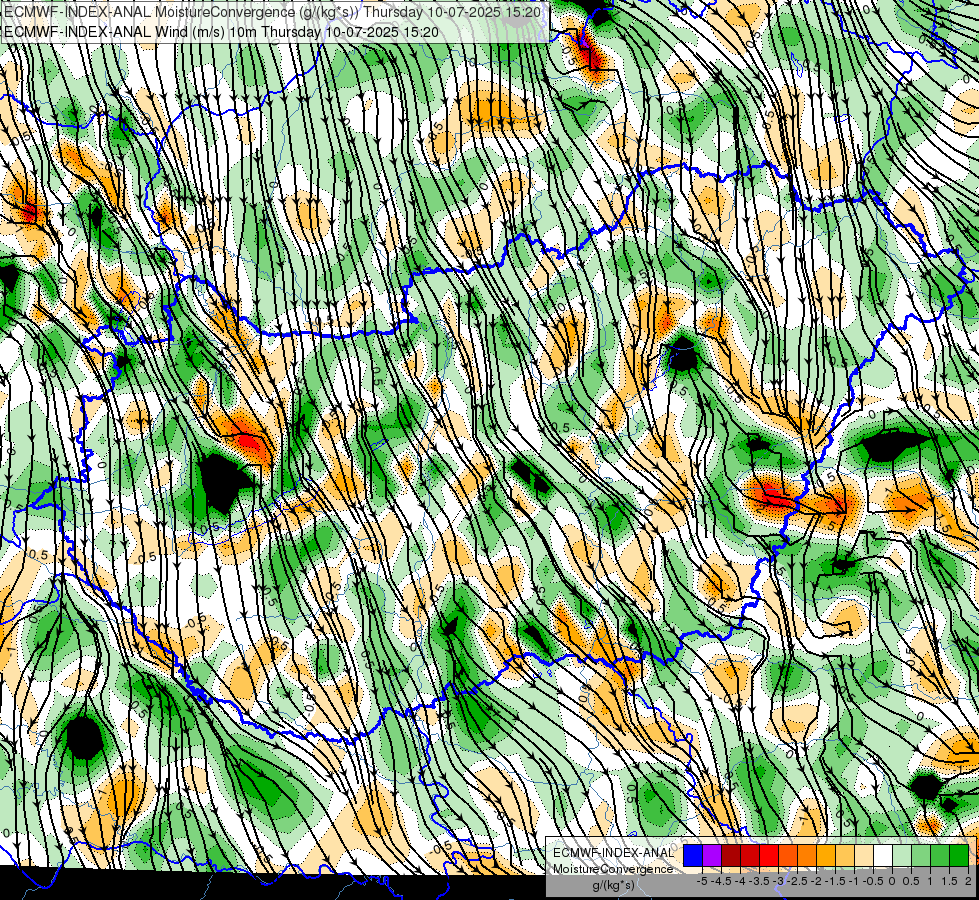Click the blue legend swatch between -5 and -4.5

tap(693, 856)
